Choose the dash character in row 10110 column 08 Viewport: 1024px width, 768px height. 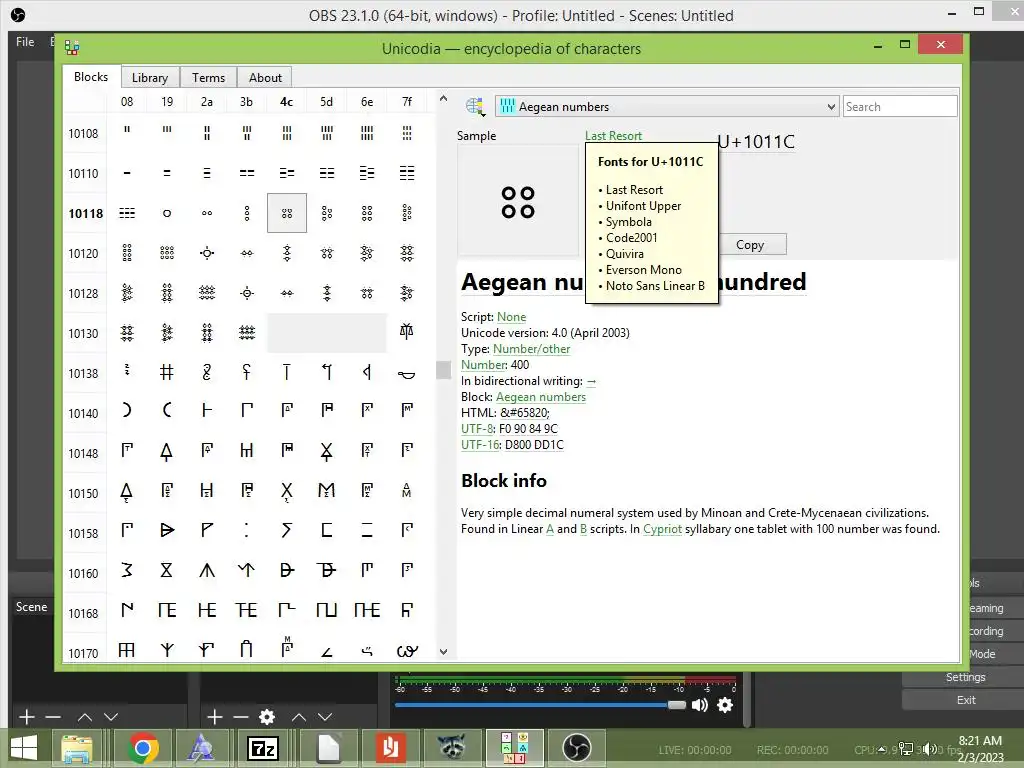tap(127, 173)
